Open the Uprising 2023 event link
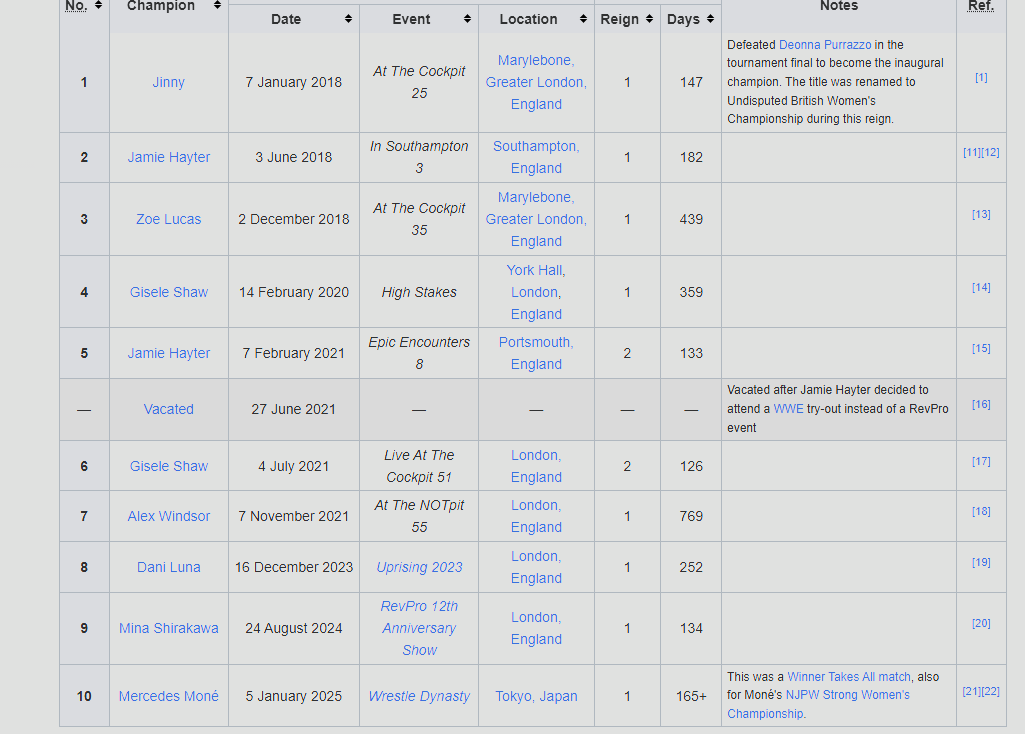This screenshot has height=734, width=1025. 419,567
